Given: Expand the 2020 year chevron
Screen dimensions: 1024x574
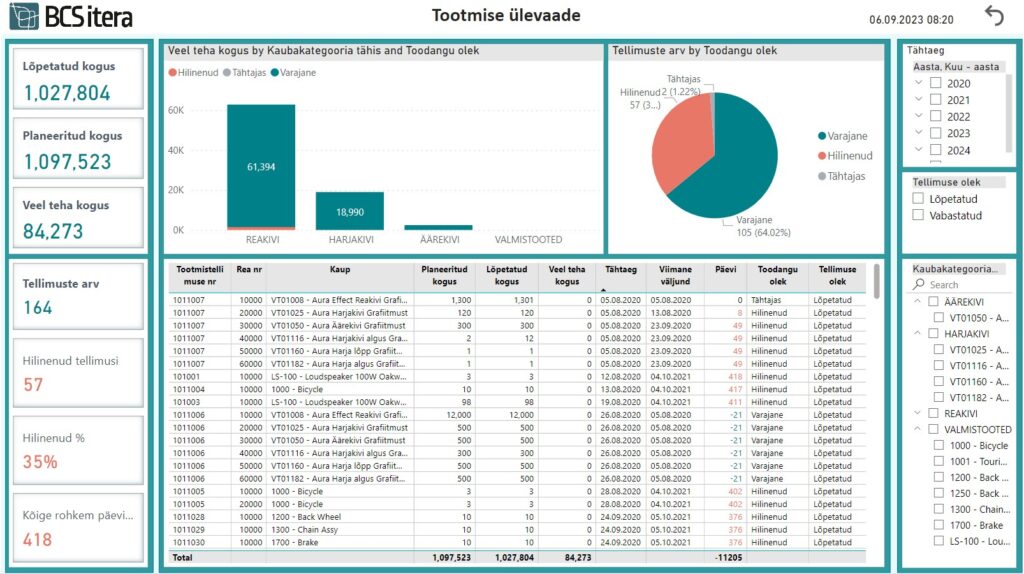Looking at the screenshot, I should click(918, 82).
